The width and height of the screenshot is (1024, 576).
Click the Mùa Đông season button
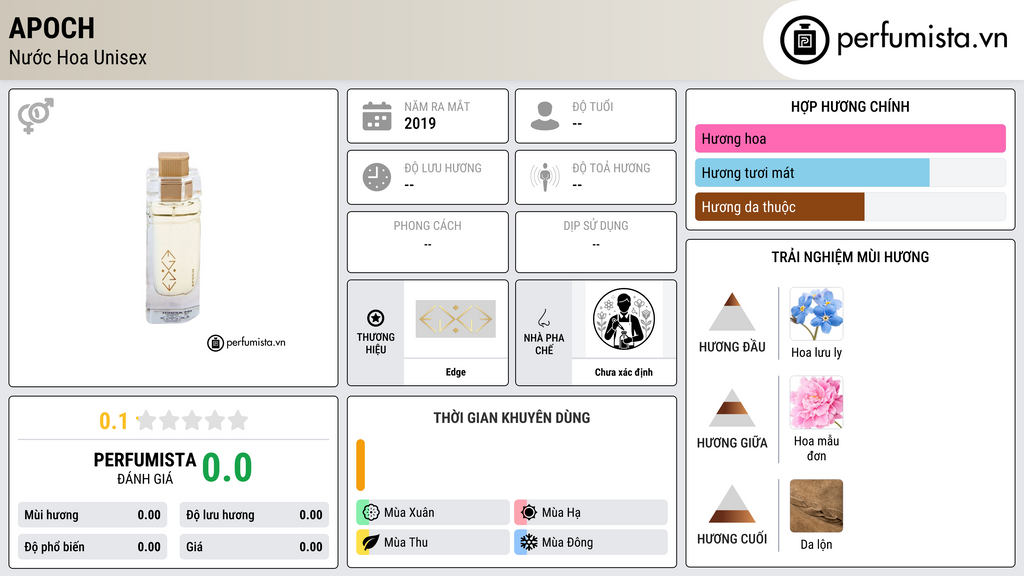click(591, 542)
